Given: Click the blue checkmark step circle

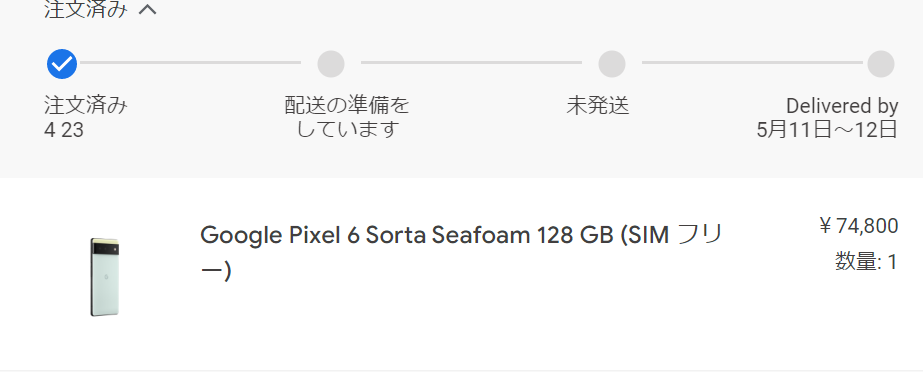Looking at the screenshot, I should (x=62, y=64).
